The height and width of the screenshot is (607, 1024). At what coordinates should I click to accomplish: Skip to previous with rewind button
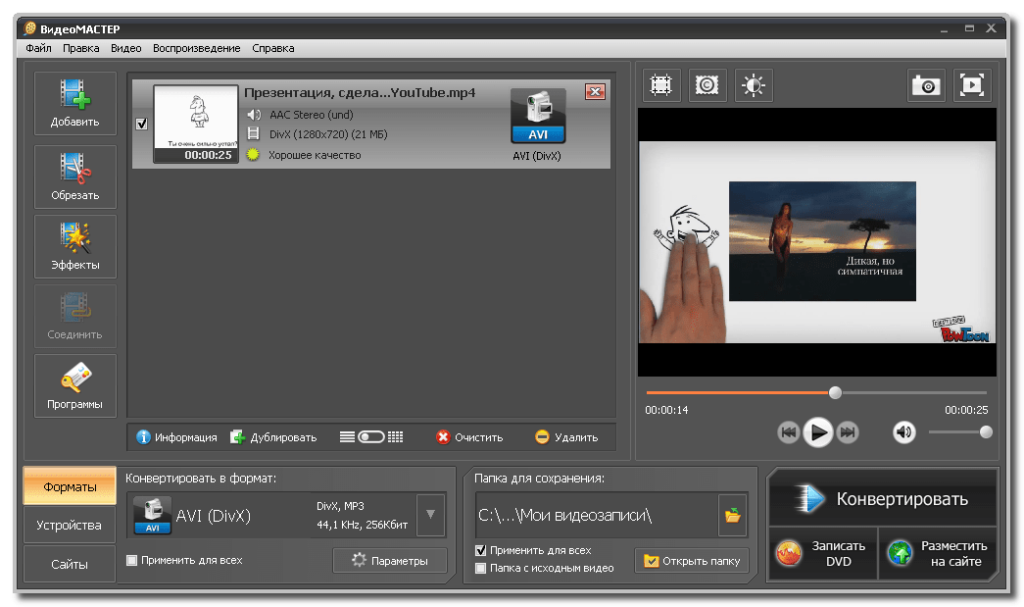tap(788, 432)
